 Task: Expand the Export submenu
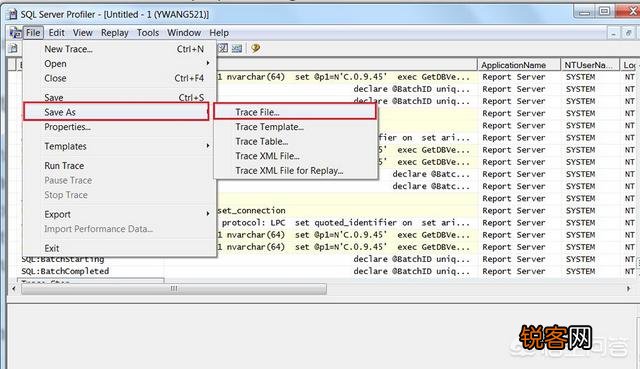pos(119,214)
